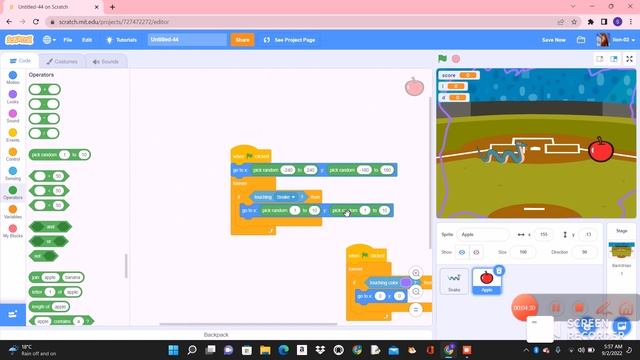Edit the sprite Size field
640x360 pixels.
523,252
